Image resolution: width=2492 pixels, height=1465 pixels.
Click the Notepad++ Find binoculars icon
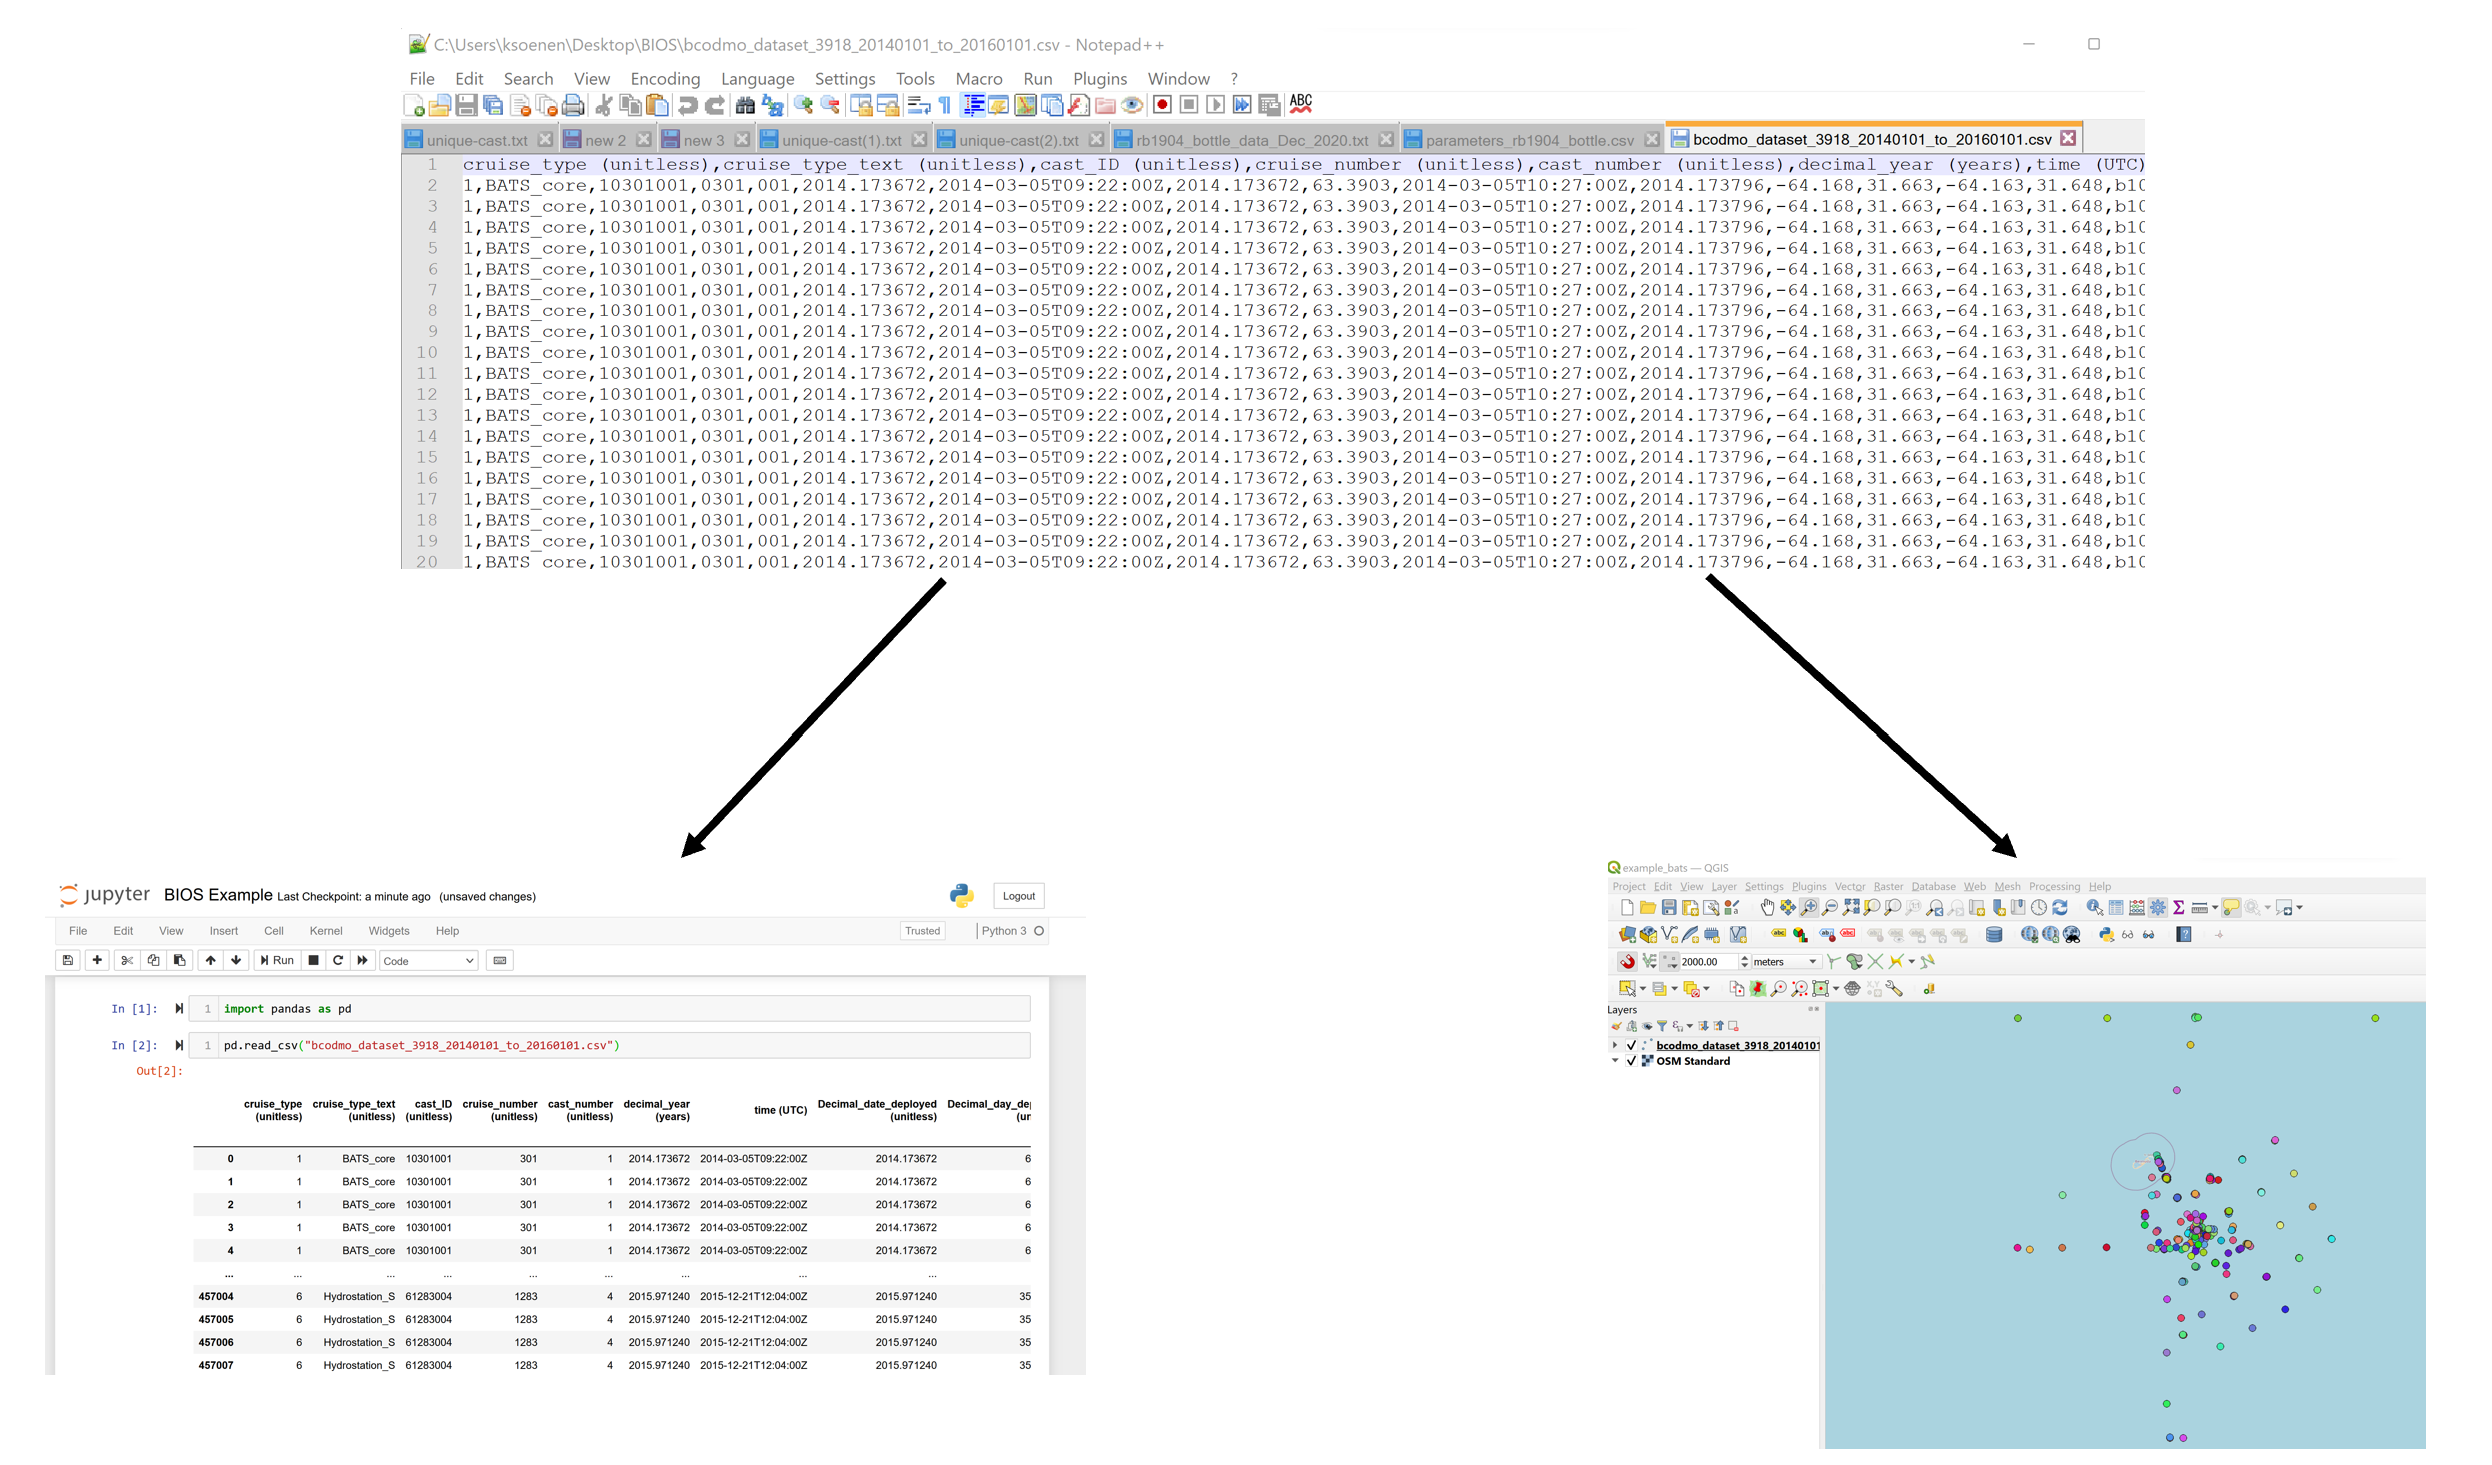coord(745,105)
